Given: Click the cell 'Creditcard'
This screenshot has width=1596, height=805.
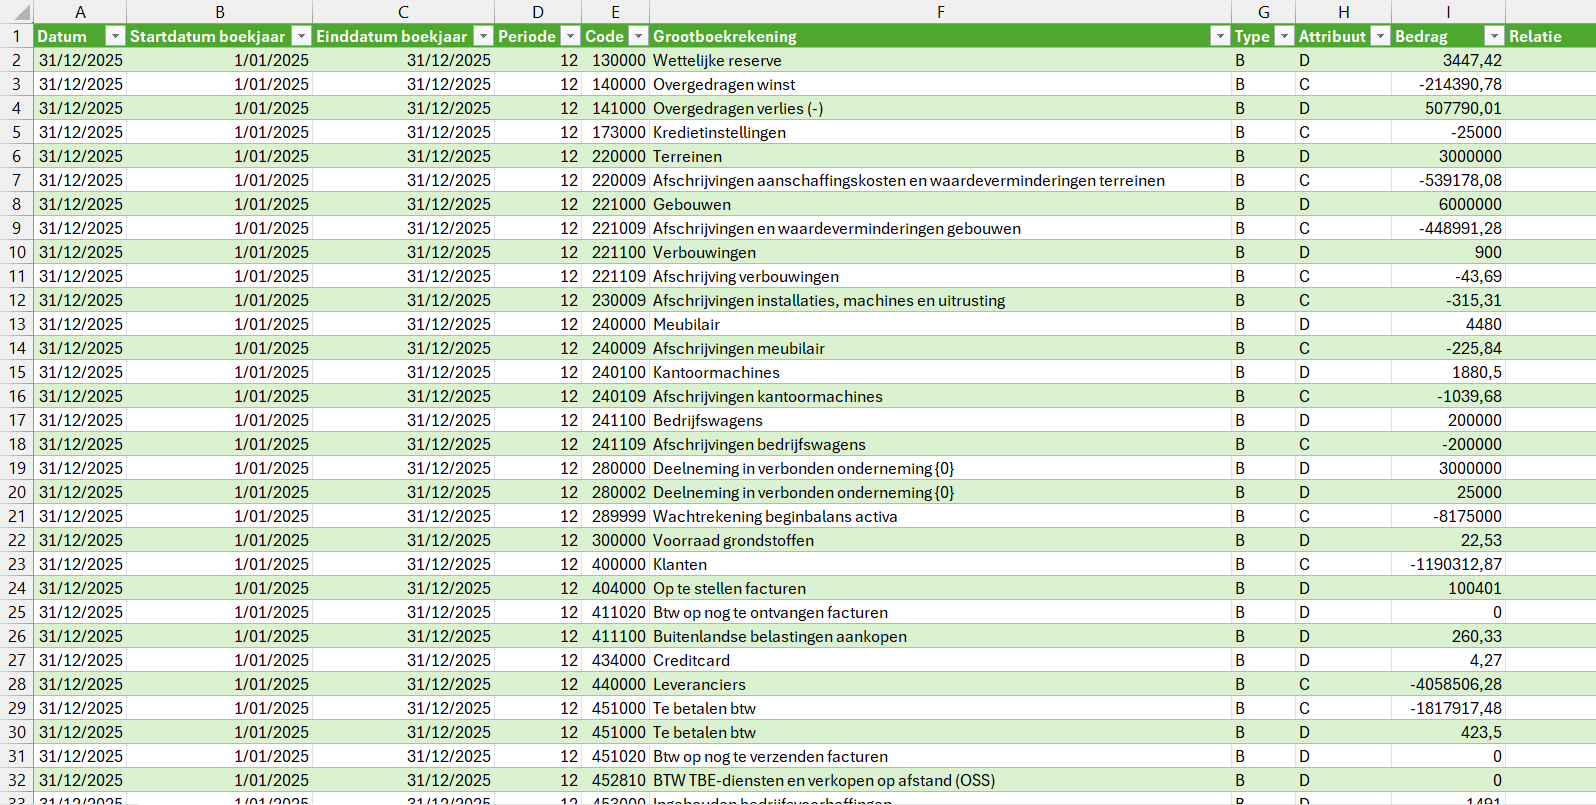Looking at the screenshot, I should [940, 660].
